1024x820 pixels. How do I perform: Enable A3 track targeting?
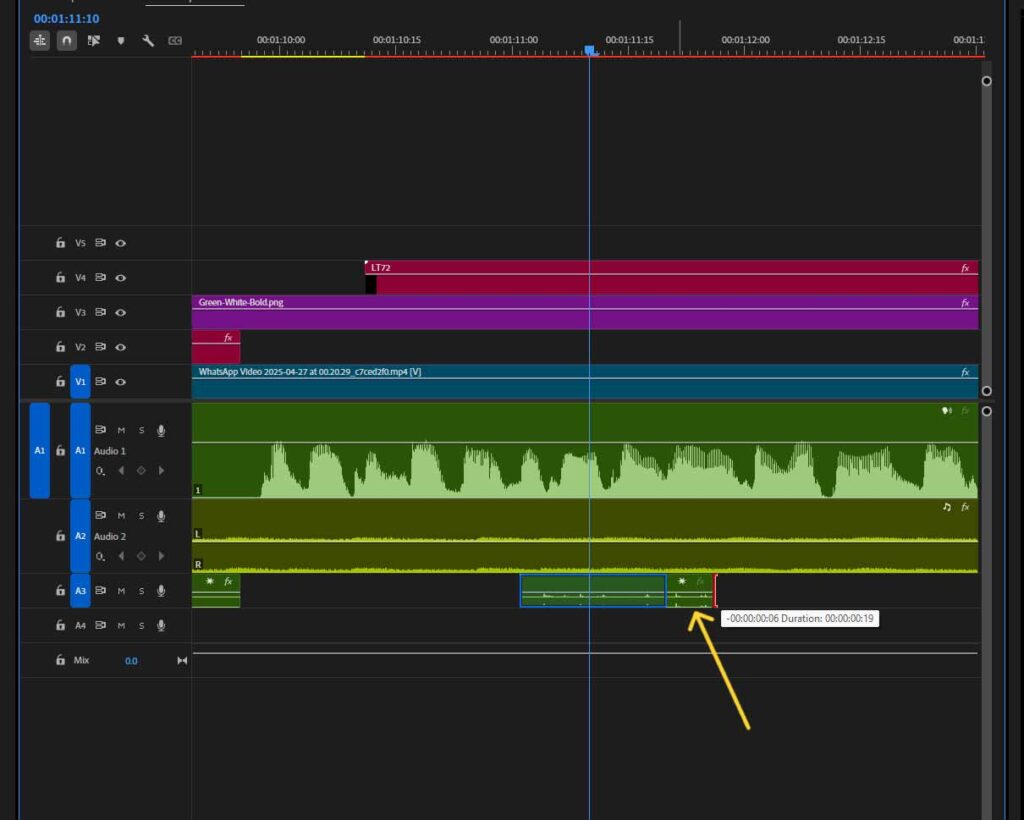point(80,591)
